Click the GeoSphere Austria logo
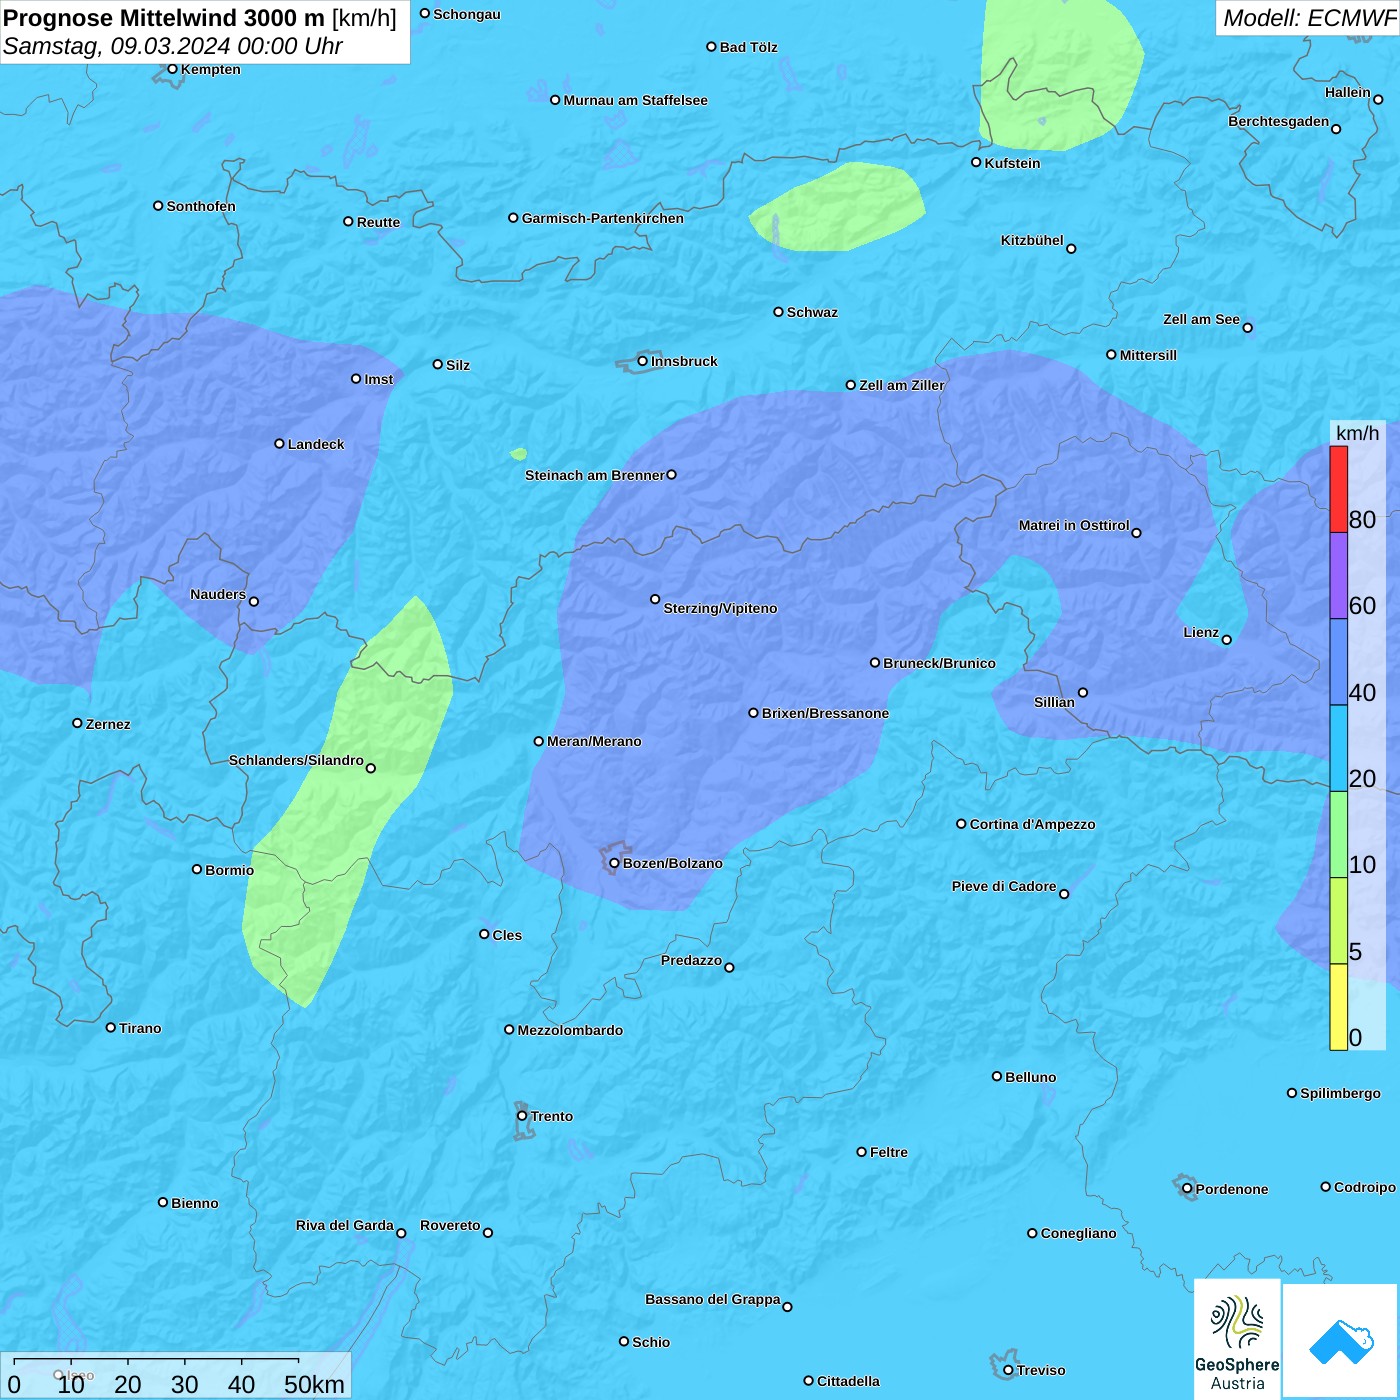The image size is (1400, 1400). pos(1237,1339)
